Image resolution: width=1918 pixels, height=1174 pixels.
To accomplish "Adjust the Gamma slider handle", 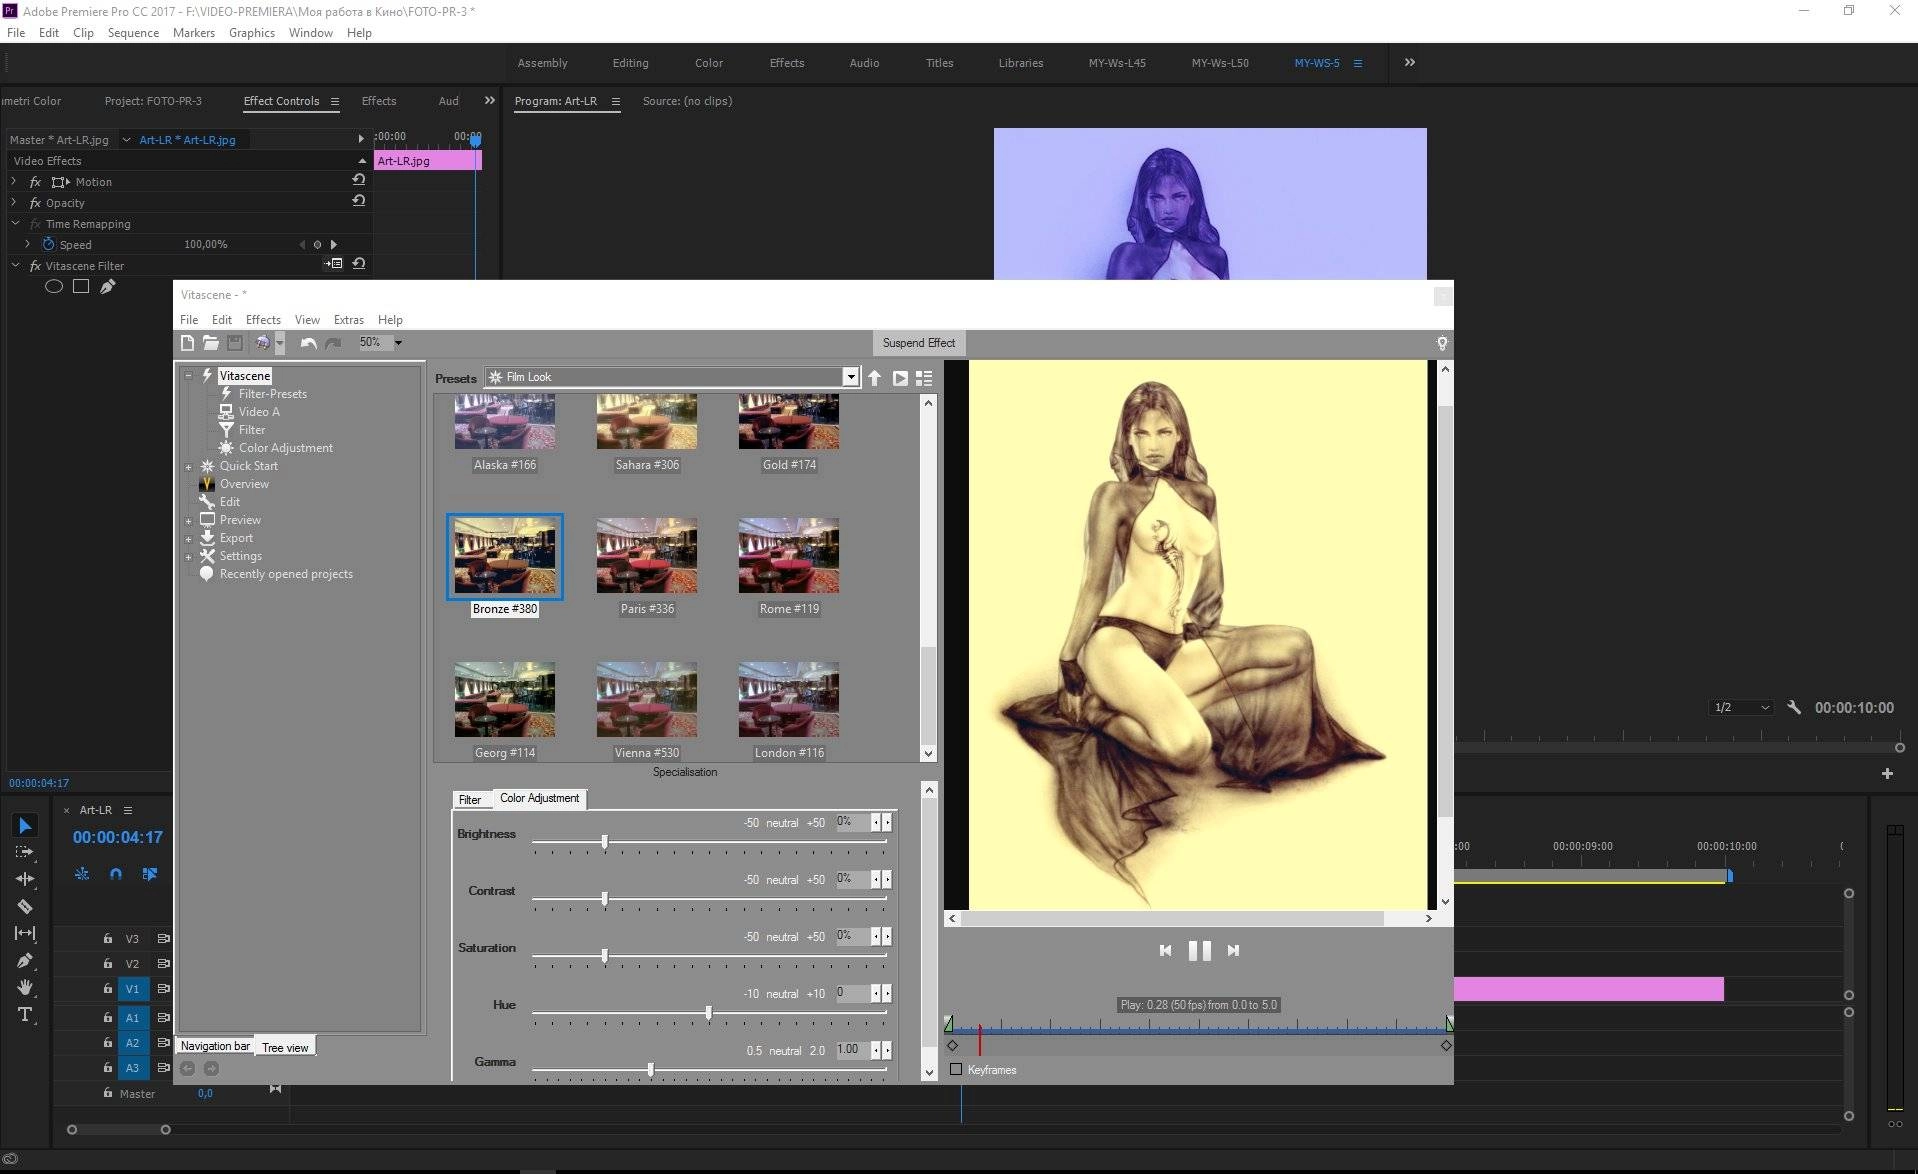I will (x=651, y=1070).
